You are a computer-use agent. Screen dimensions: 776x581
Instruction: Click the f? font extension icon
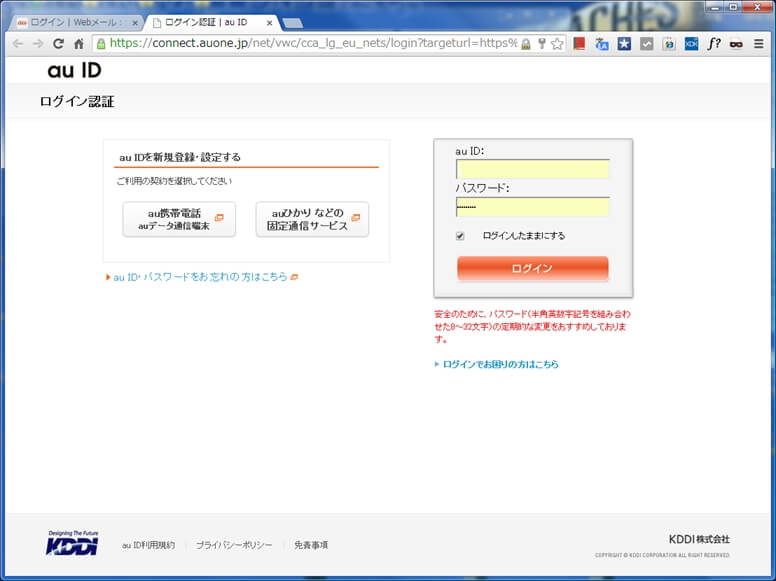714,44
